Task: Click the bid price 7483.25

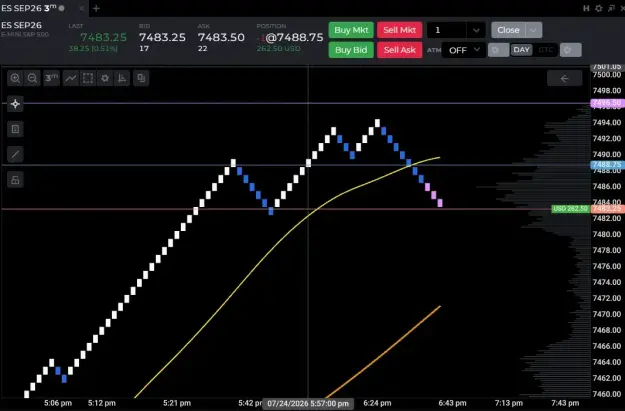Action: (162, 37)
